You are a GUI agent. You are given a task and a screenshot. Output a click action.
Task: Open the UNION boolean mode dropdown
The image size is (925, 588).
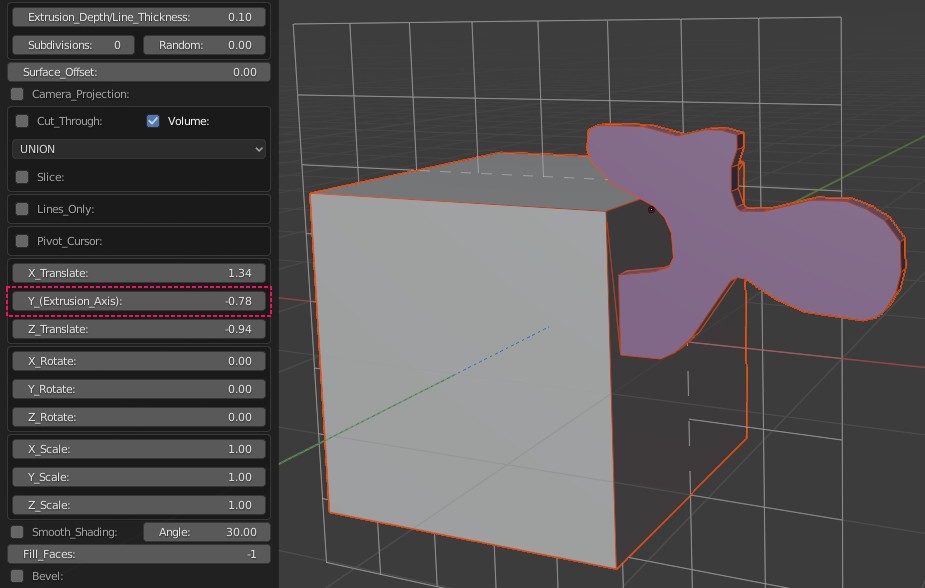(x=139, y=149)
